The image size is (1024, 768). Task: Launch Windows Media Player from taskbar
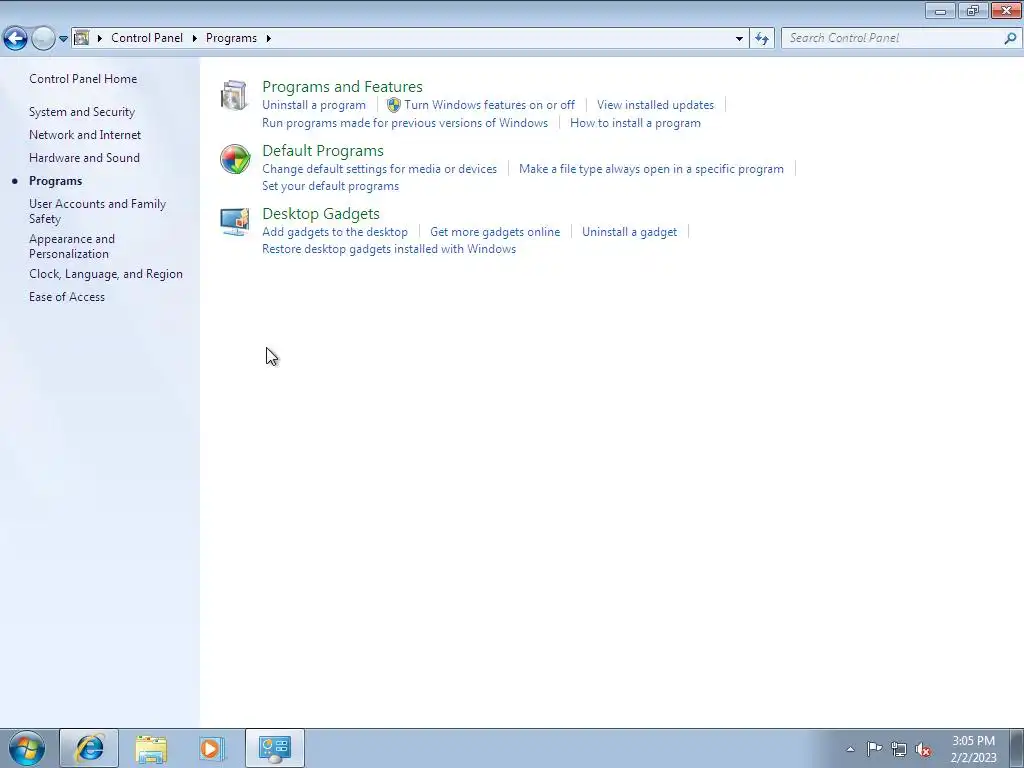(x=212, y=748)
